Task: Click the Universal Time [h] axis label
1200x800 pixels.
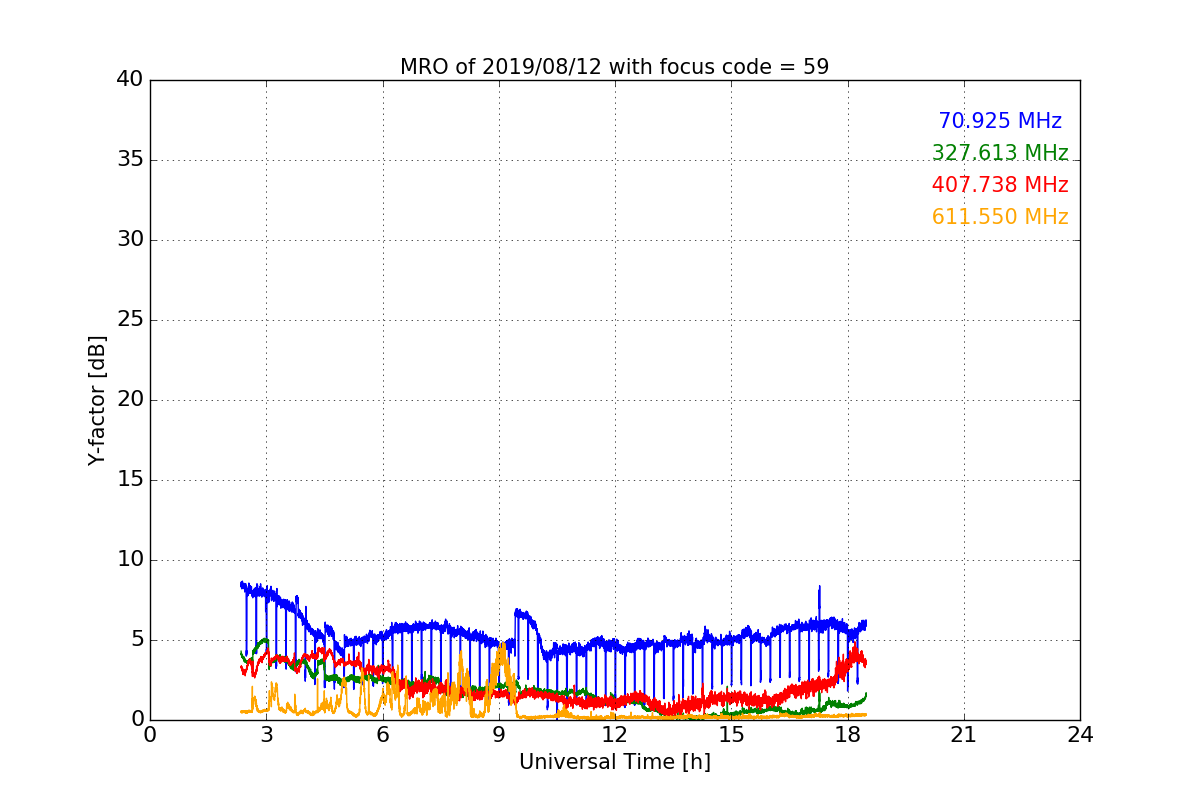Action: point(614,762)
